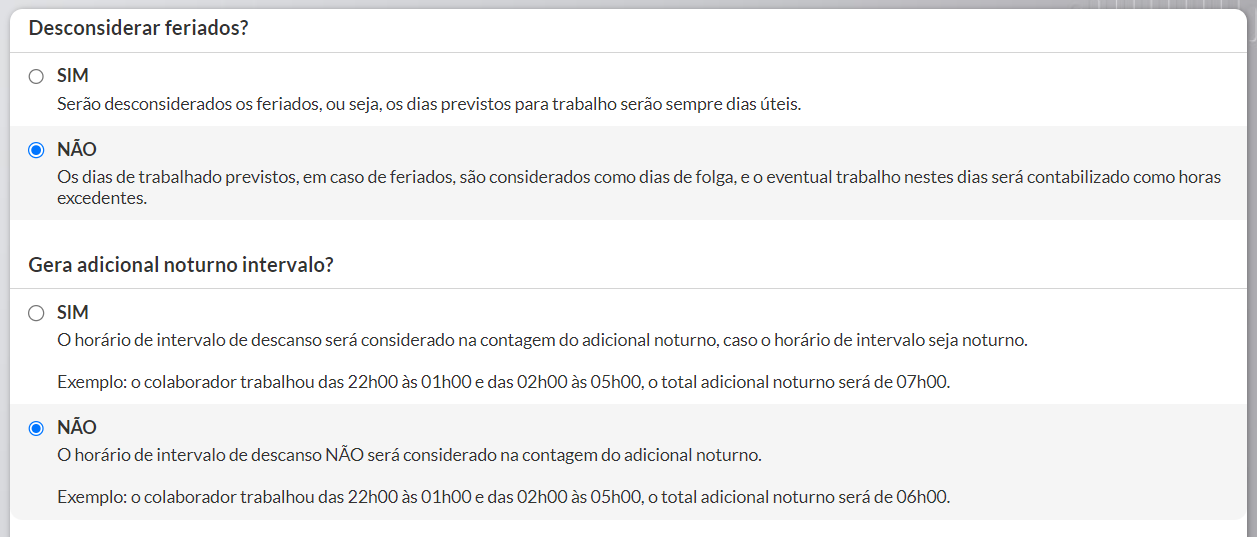Click the NÃO label under Desconsiderar feriados
The height and width of the screenshot is (537, 1257).
(77, 150)
